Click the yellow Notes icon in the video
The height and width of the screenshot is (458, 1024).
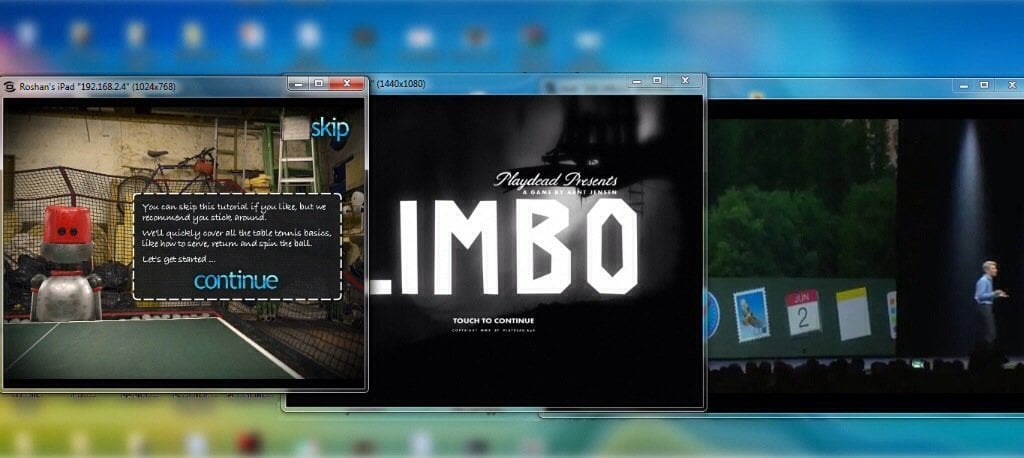coord(853,314)
